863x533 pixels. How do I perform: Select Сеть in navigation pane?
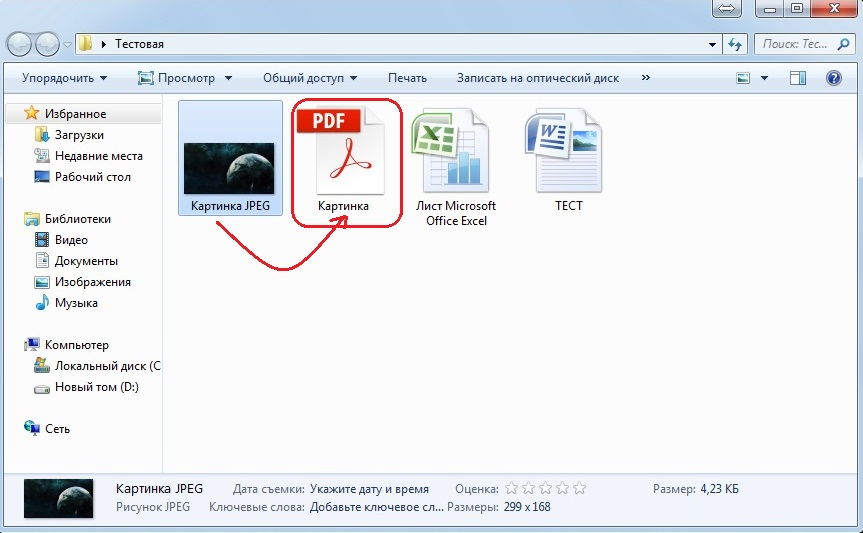pos(57,428)
